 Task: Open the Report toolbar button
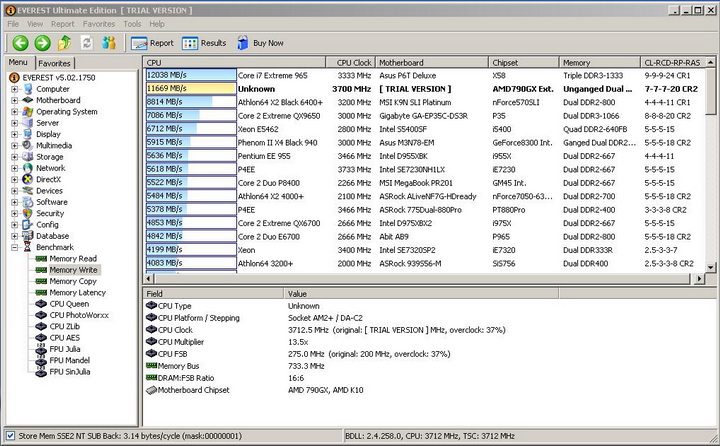click(x=152, y=43)
